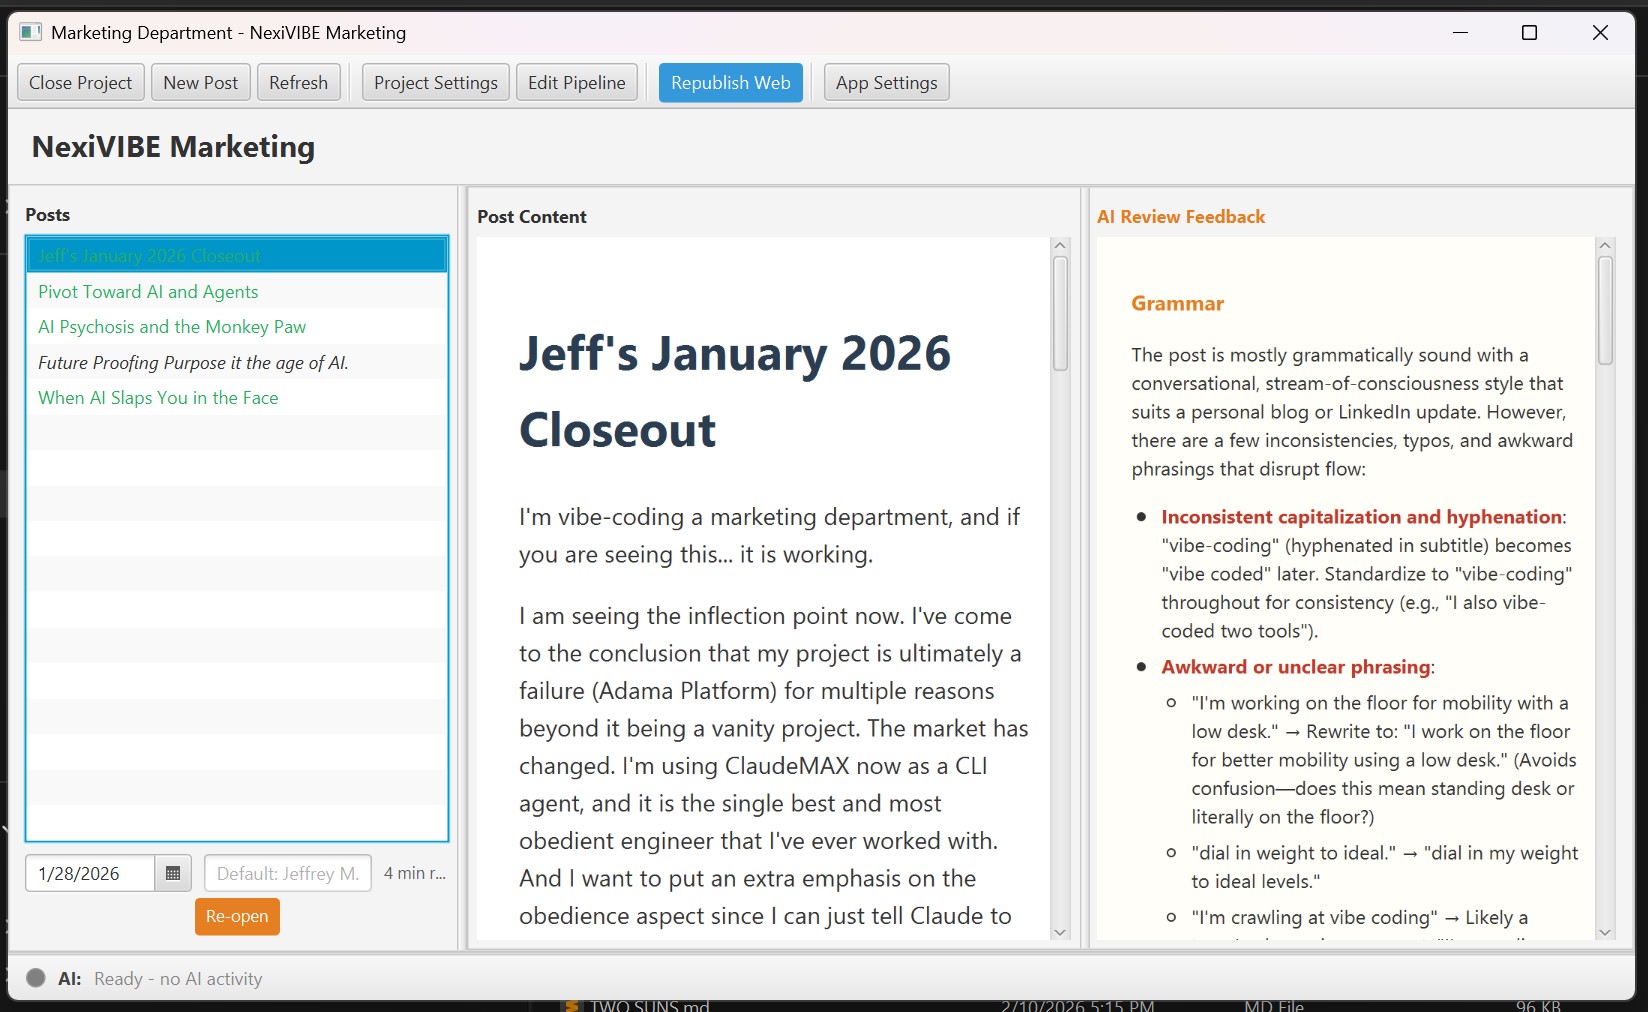Open the calendar date picker
The image size is (1648, 1012).
coord(171,873)
